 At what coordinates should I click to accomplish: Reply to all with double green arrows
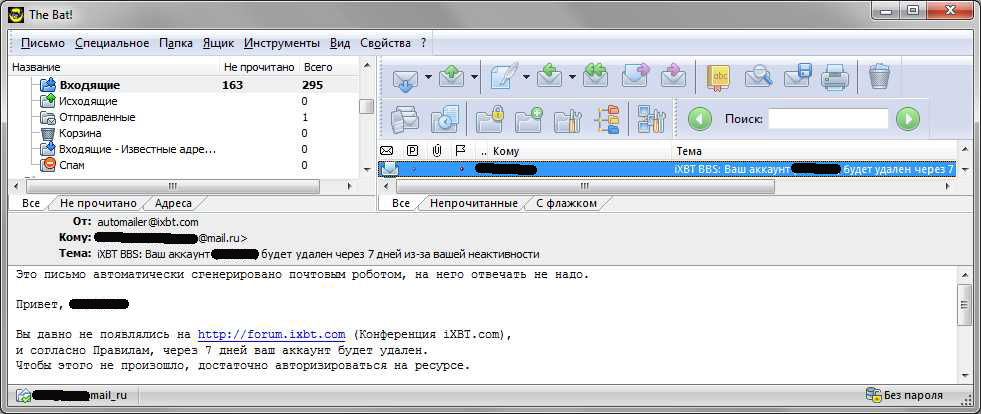pyautogui.click(x=595, y=78)
